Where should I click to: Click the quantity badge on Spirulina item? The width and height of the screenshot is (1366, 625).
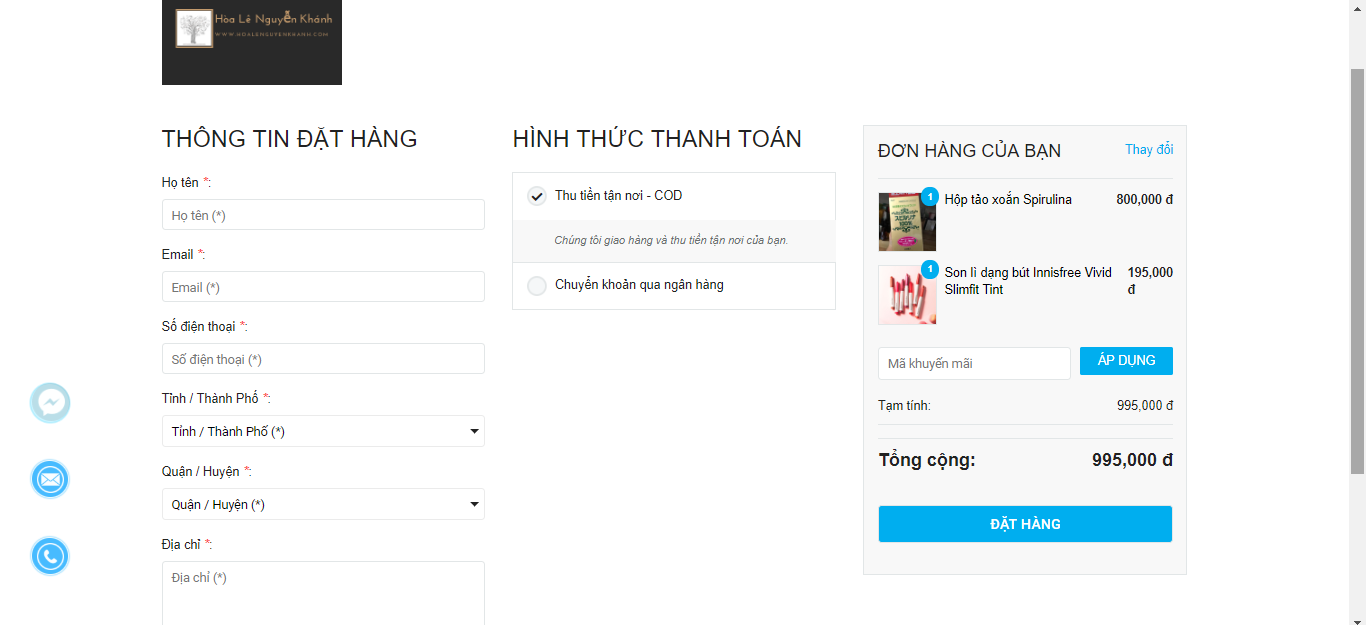[x=930, y=197]
